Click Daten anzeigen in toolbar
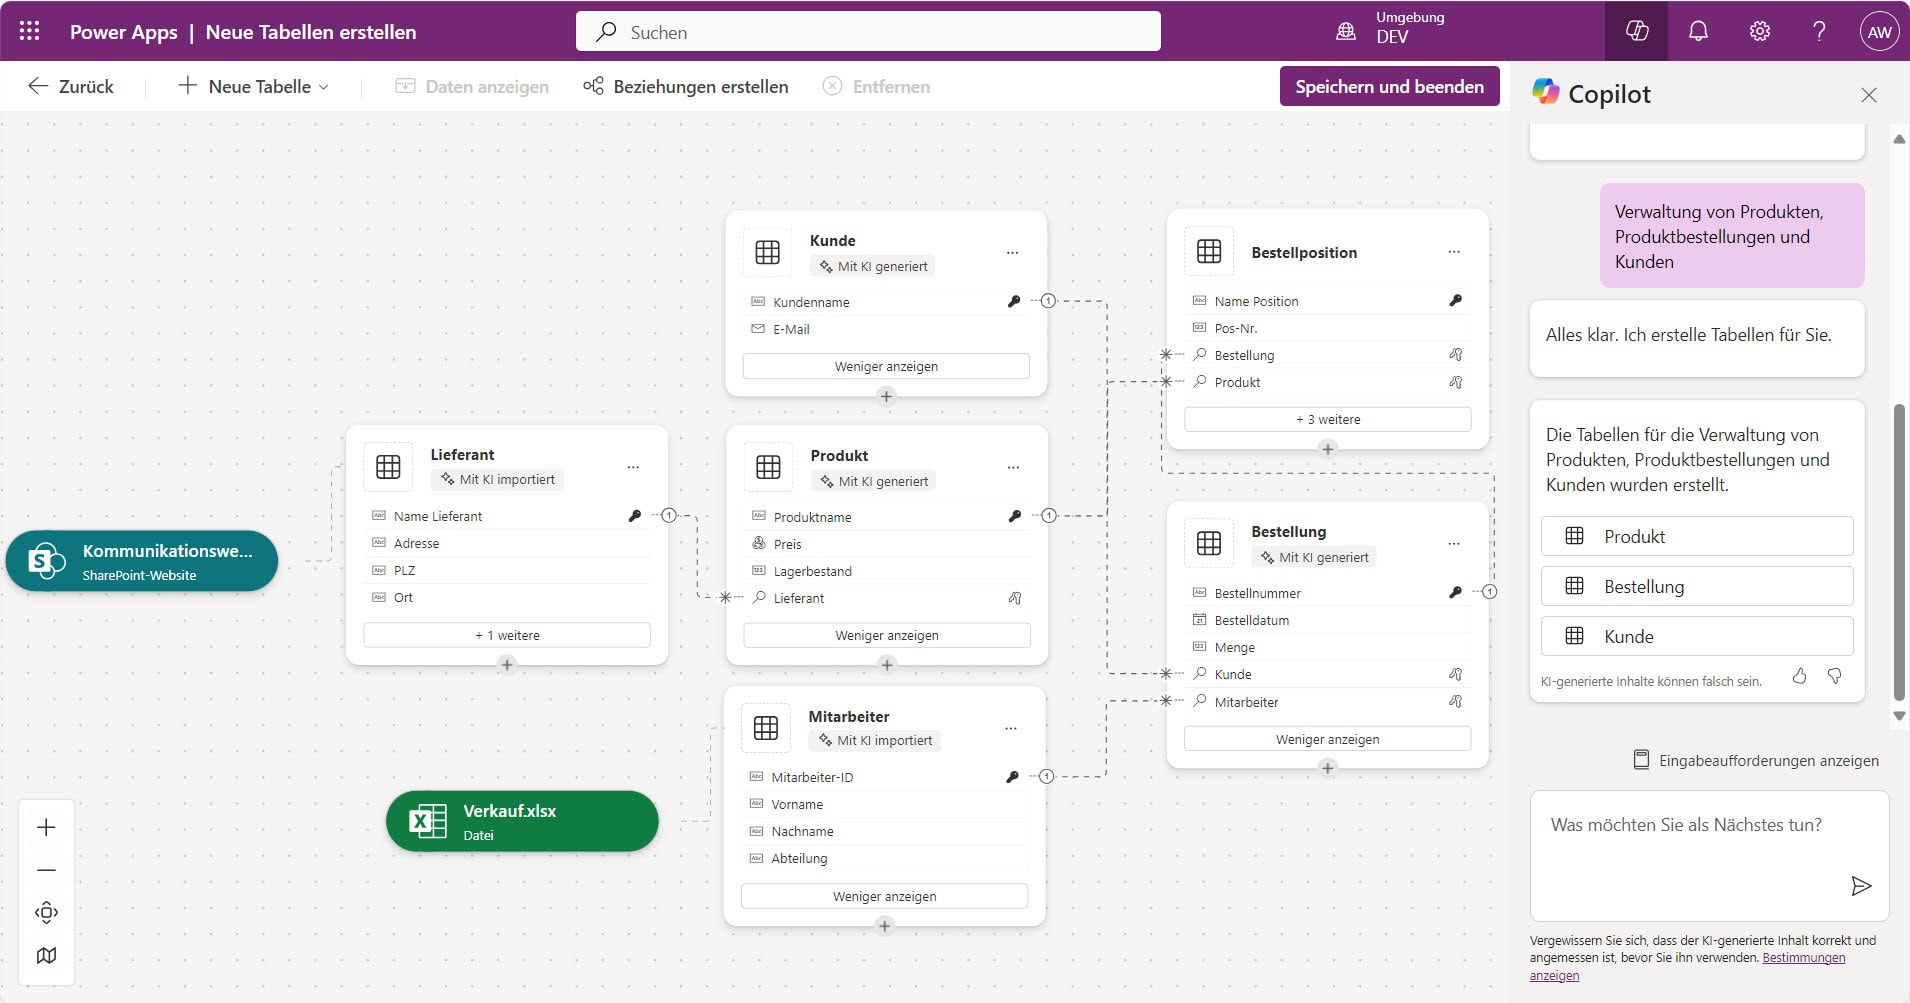1910x1003 pixels. click(472, 86)
